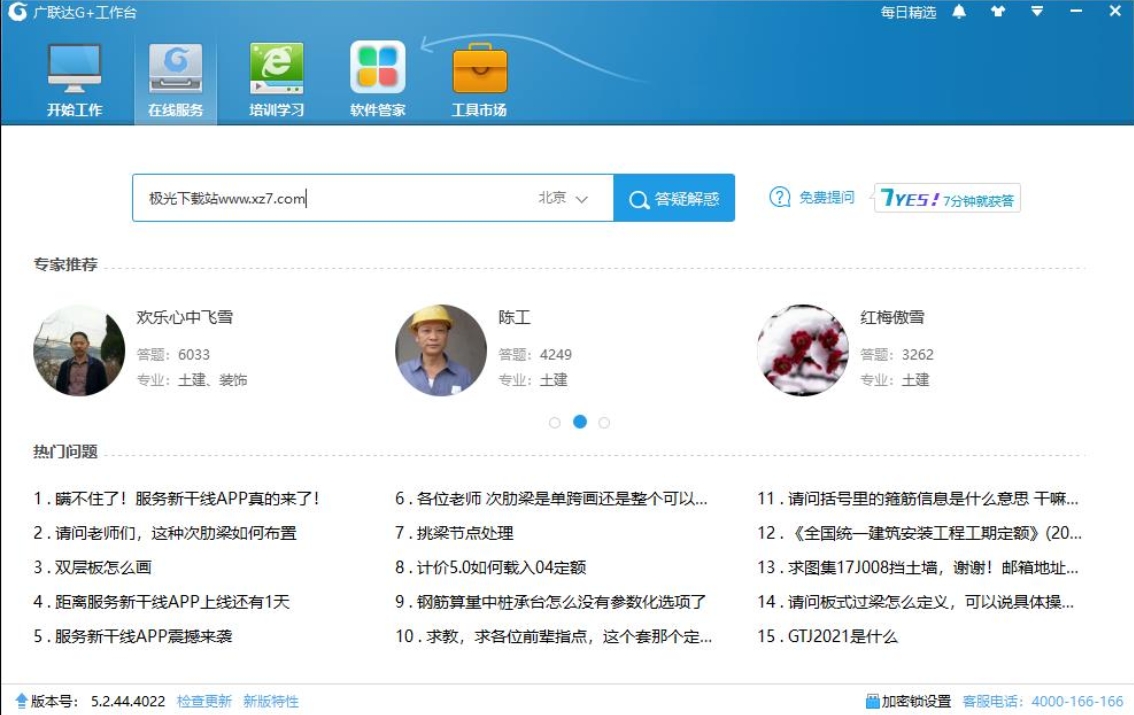Click the 答题：6033 count

[x=174, y=354]
